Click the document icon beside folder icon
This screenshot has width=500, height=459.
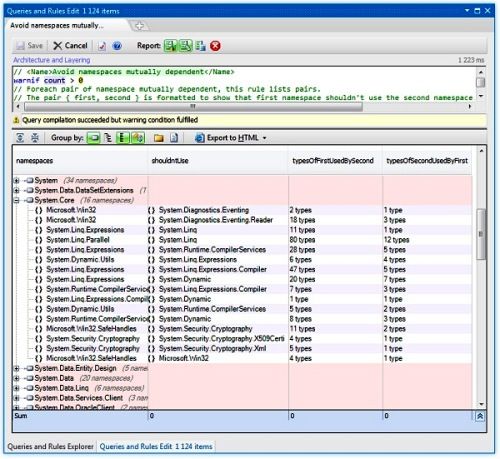tap(174, 138)
